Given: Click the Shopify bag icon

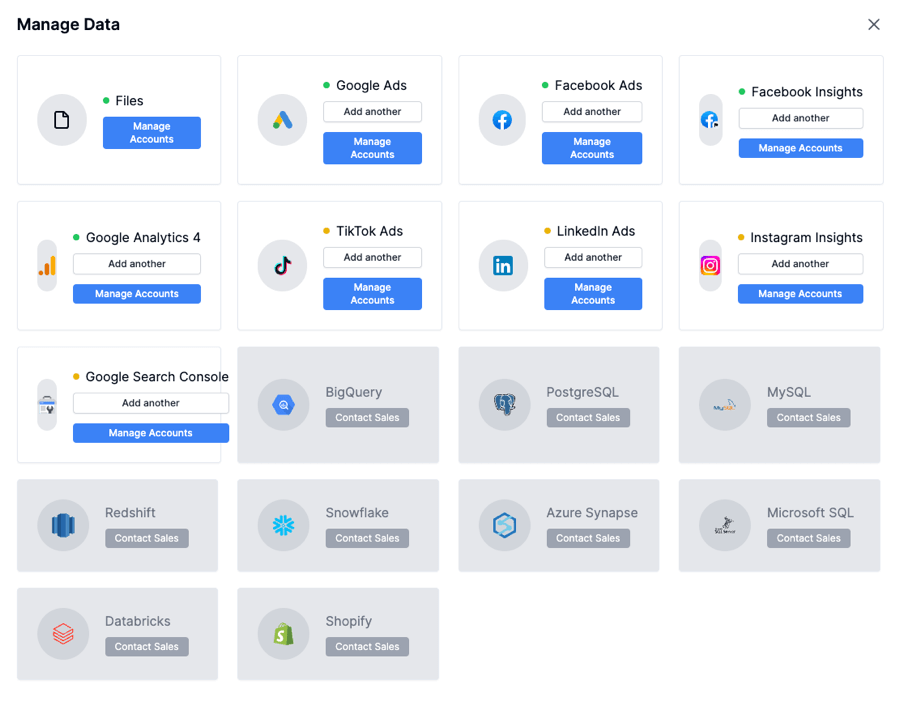Looking at the screenshot, I should (283, 634).
